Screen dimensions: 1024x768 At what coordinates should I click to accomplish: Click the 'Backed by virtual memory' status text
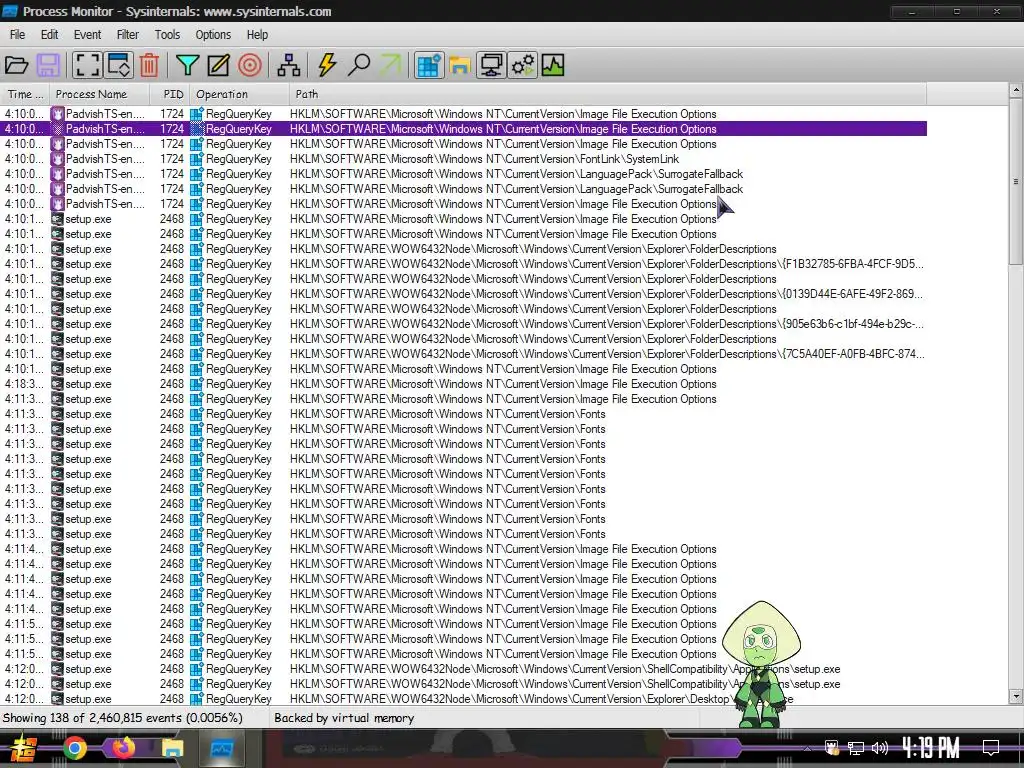tap(344, 718)
